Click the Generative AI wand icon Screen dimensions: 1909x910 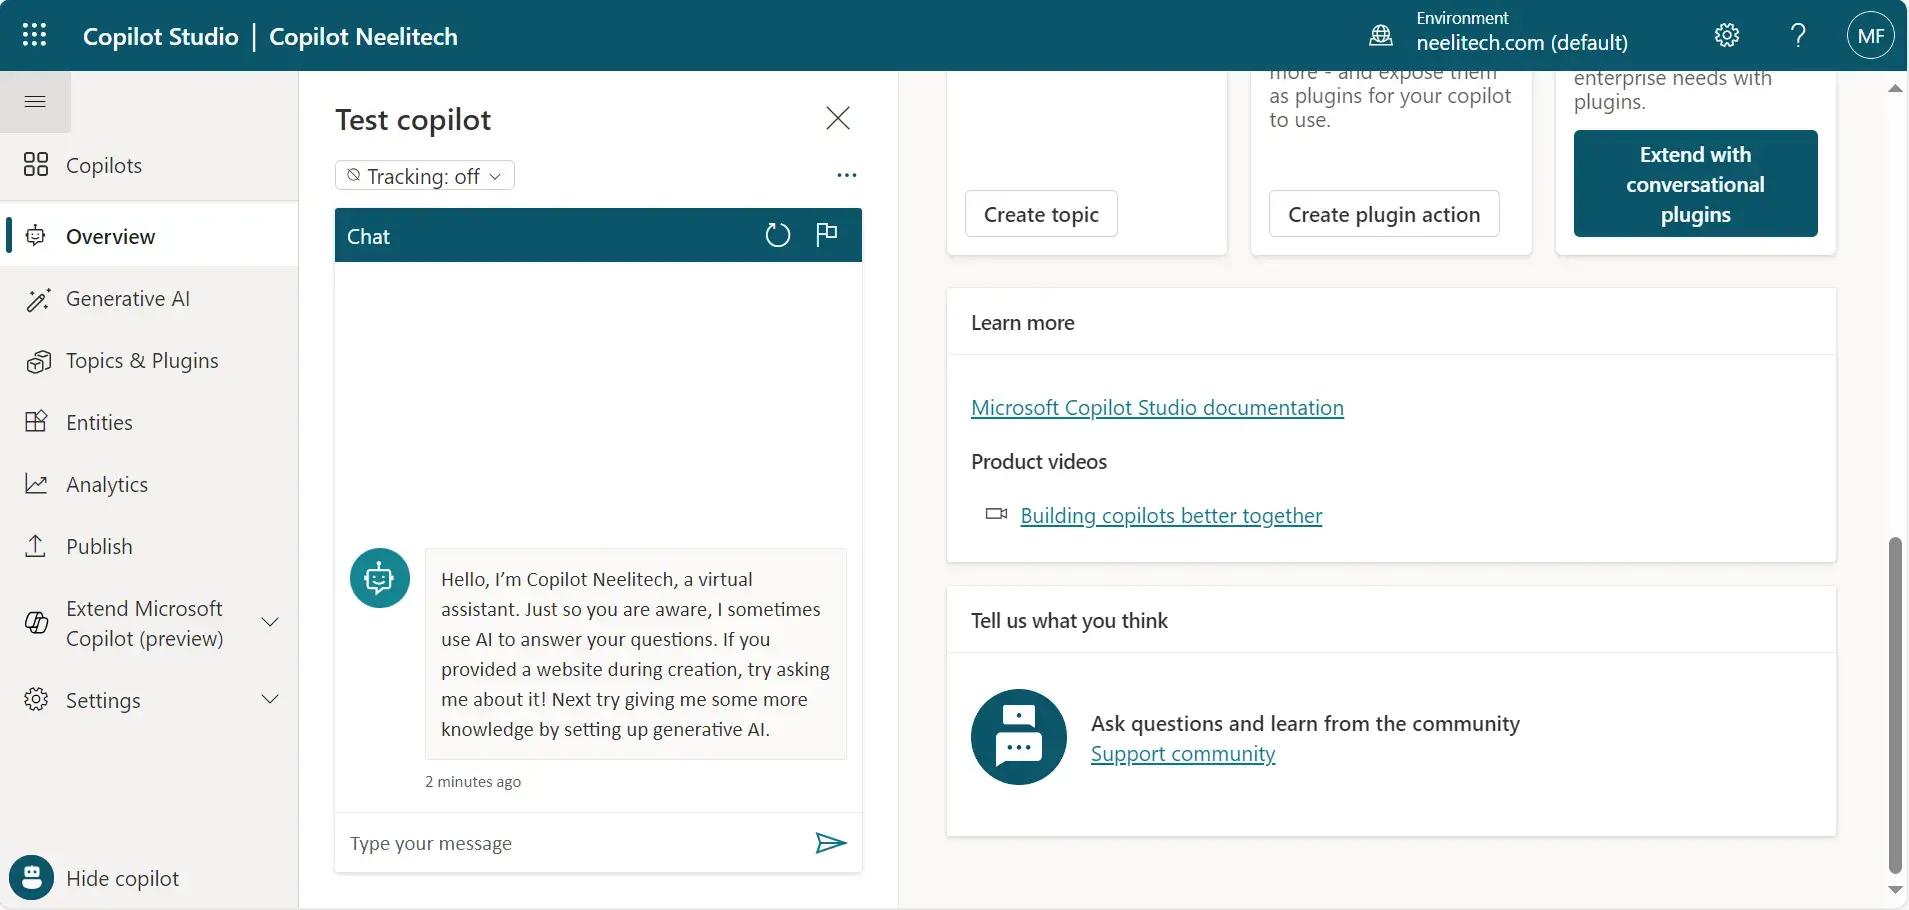point(37,299)
